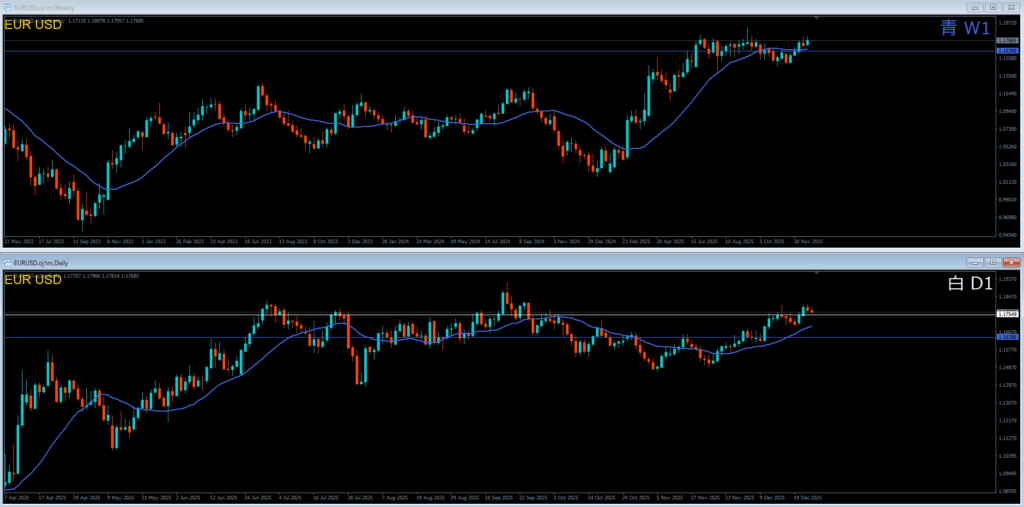Click the blue 1.16388 price tag on Weekly chart
The image size is (1024, 507).
pyautogui.click(x=1007, y=50)
